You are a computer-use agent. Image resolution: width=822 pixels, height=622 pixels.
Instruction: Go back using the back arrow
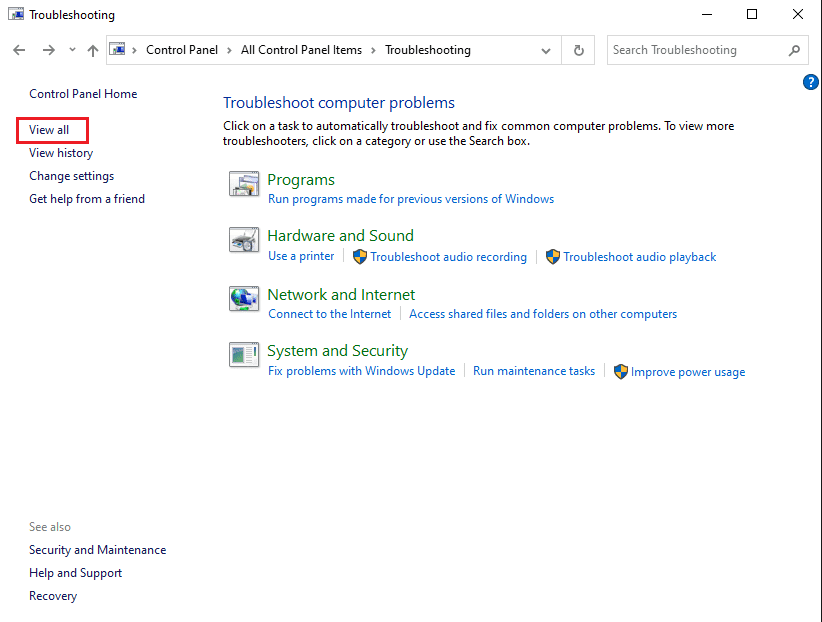click(x=19, y=50)
